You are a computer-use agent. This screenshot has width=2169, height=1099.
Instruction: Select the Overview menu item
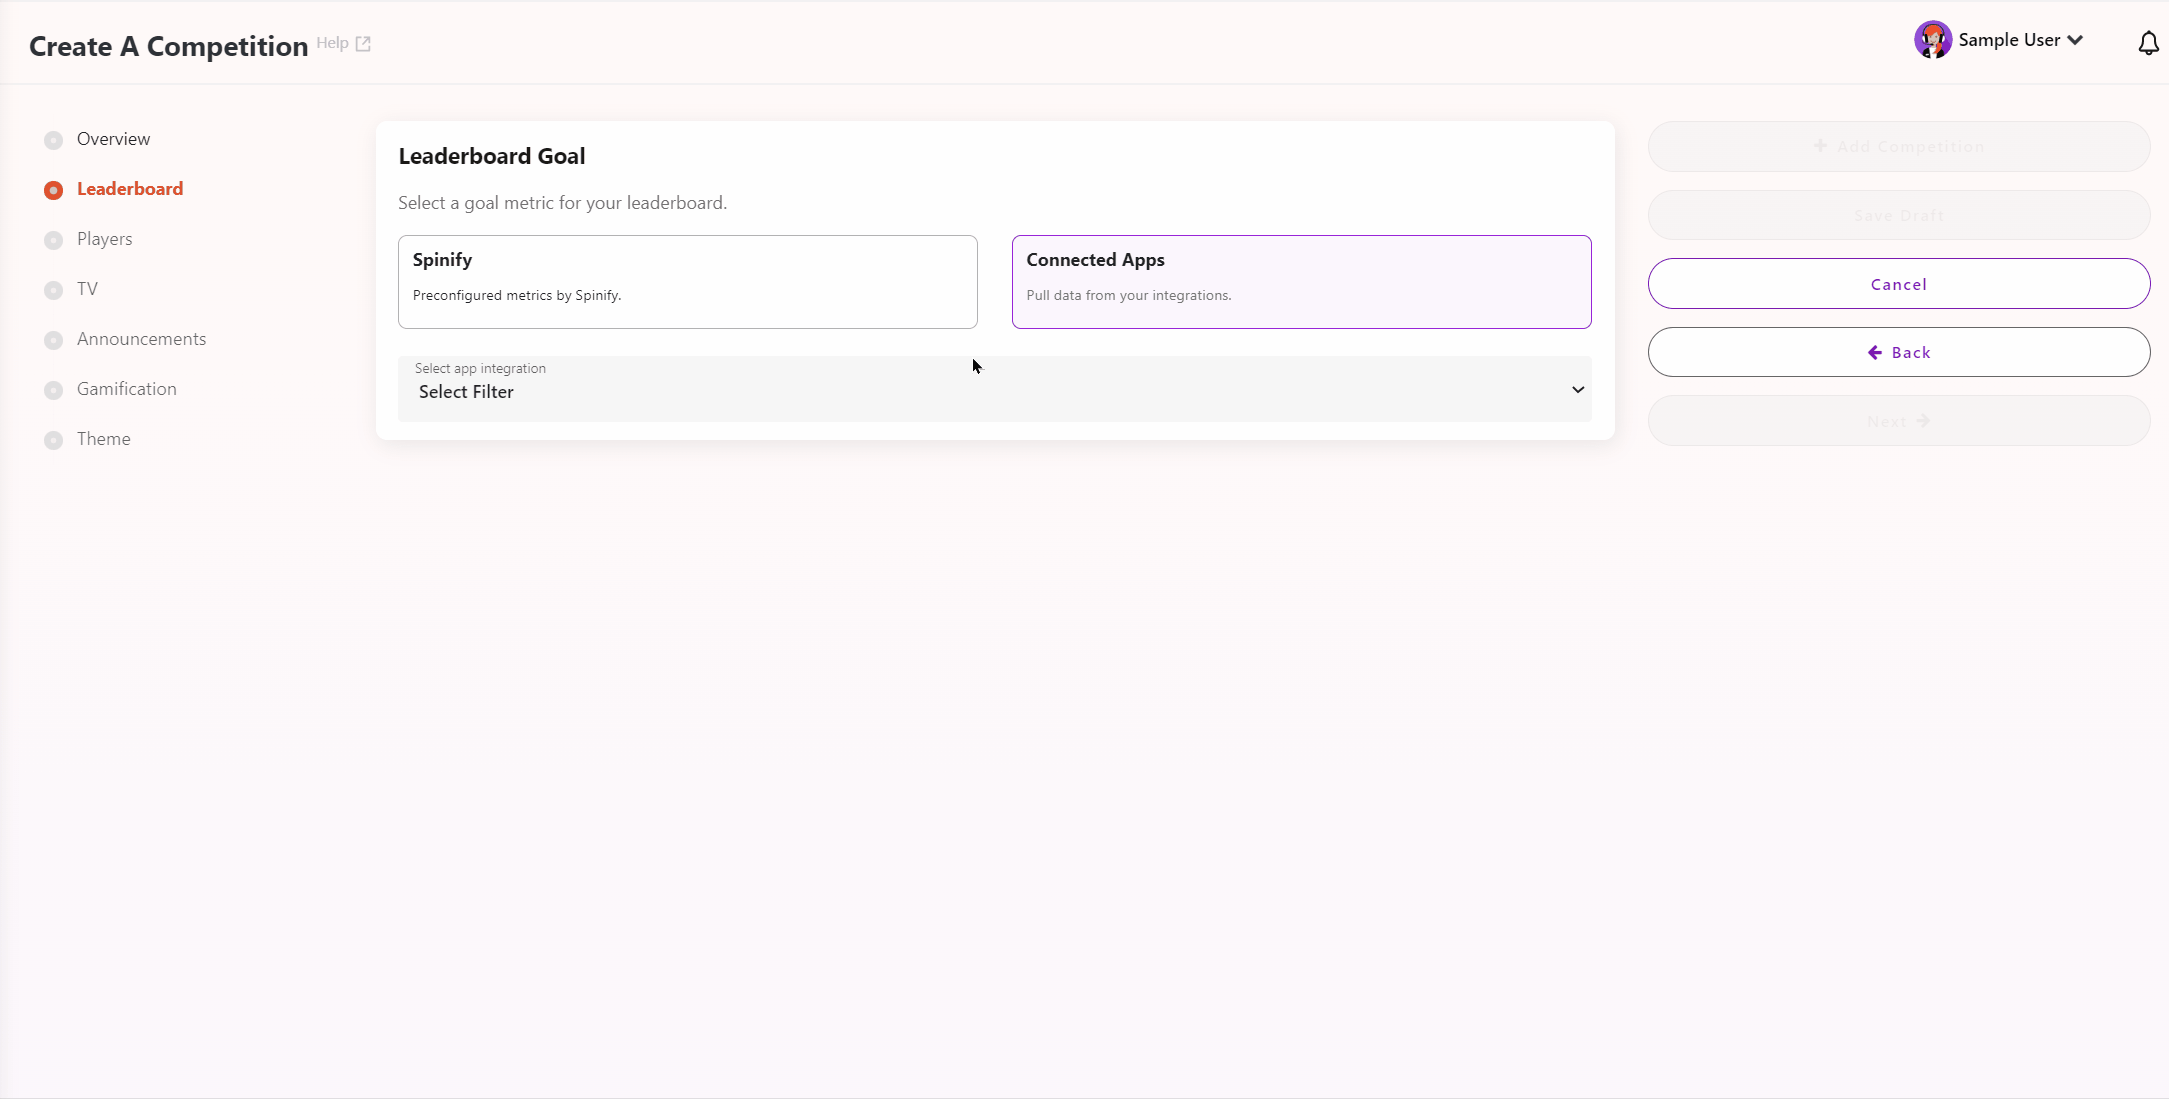tap(113, 137)
